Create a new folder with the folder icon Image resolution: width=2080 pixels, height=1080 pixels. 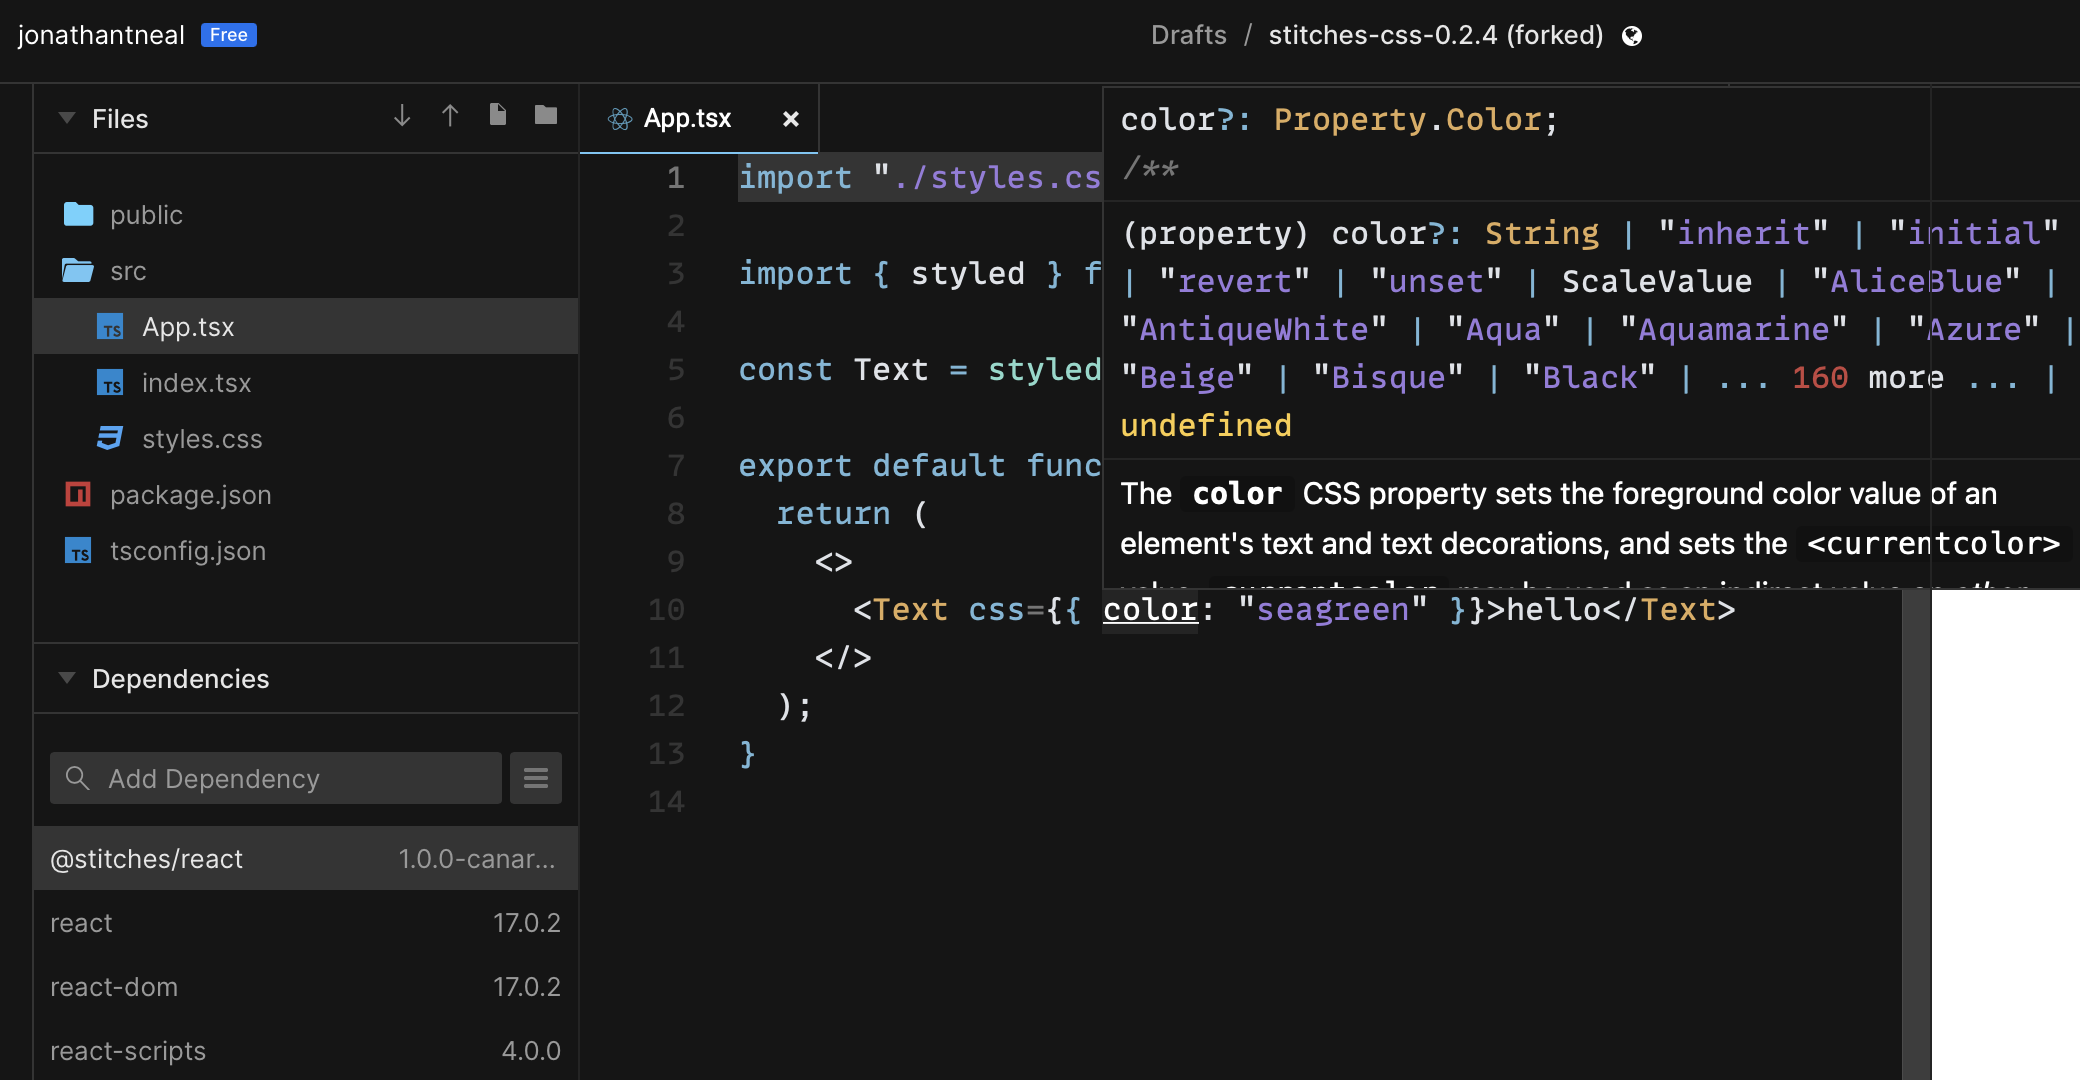pos(545,115)
